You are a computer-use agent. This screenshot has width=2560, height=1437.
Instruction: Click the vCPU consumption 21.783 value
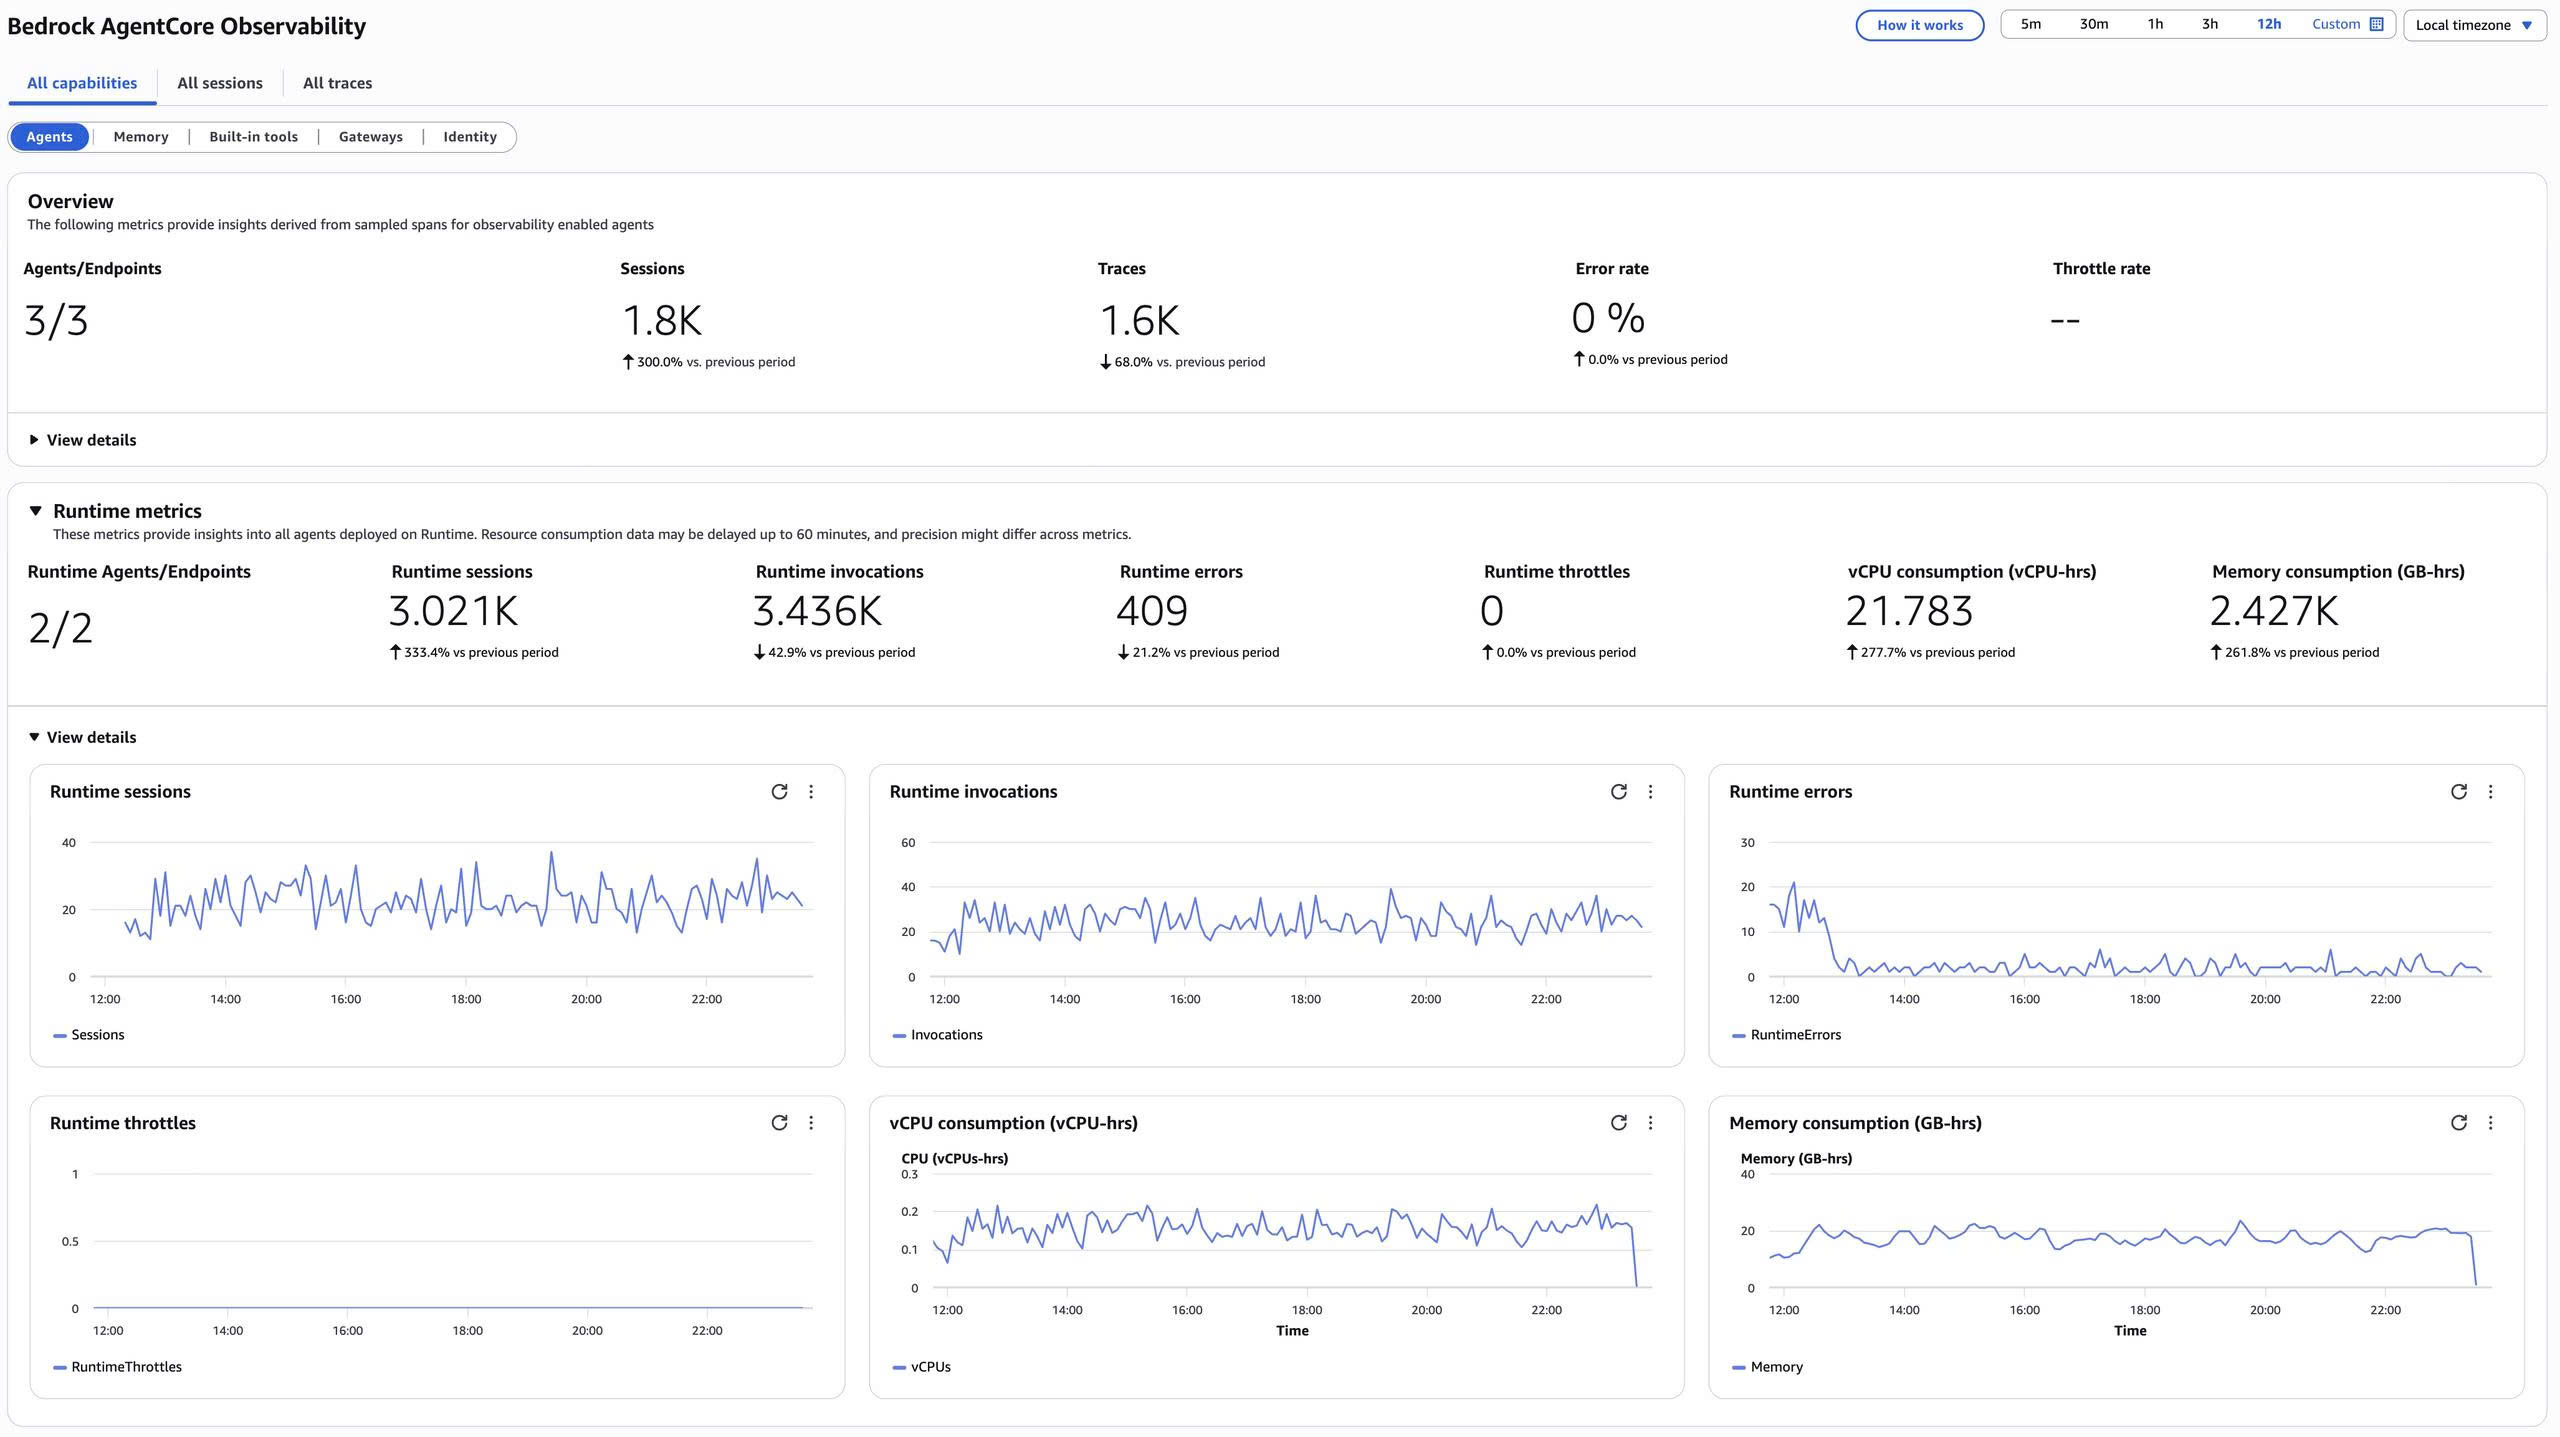pyautogui.click(x=1909, y=611)
